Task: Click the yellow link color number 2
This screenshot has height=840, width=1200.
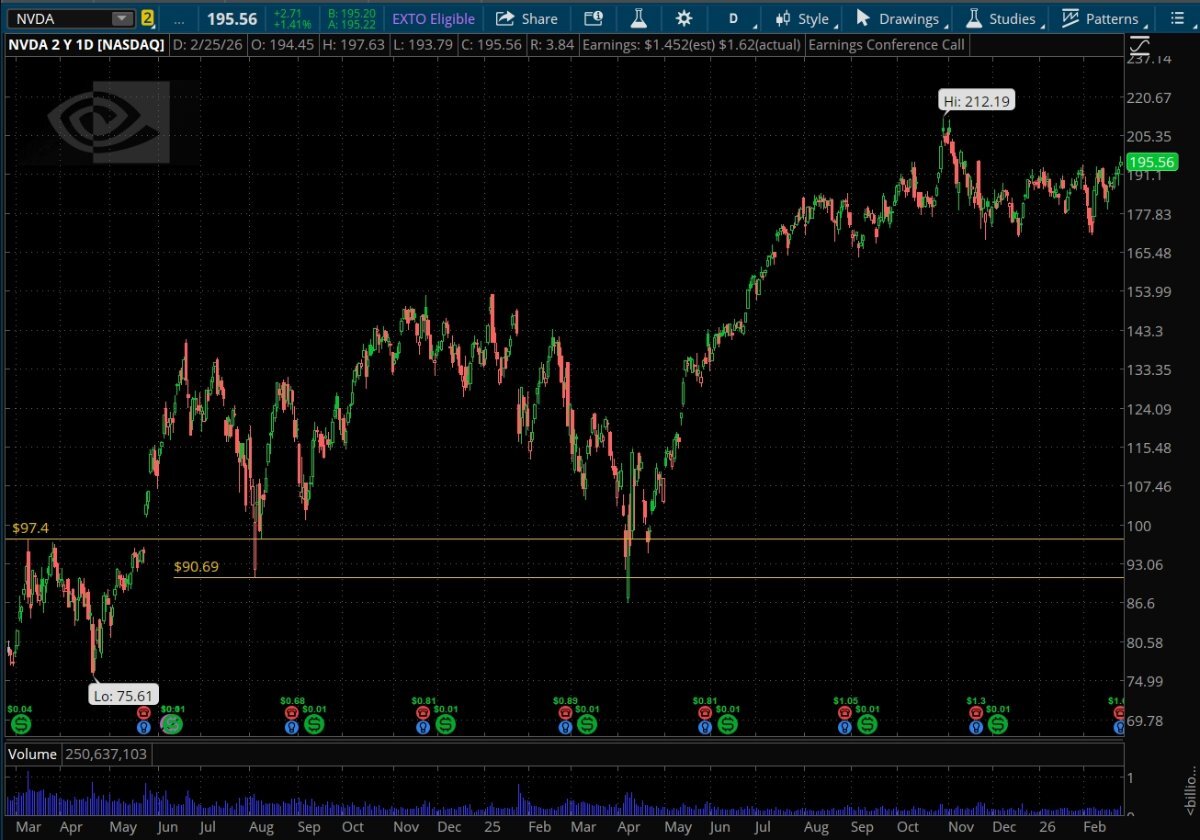Action: (x=148, y=18)
